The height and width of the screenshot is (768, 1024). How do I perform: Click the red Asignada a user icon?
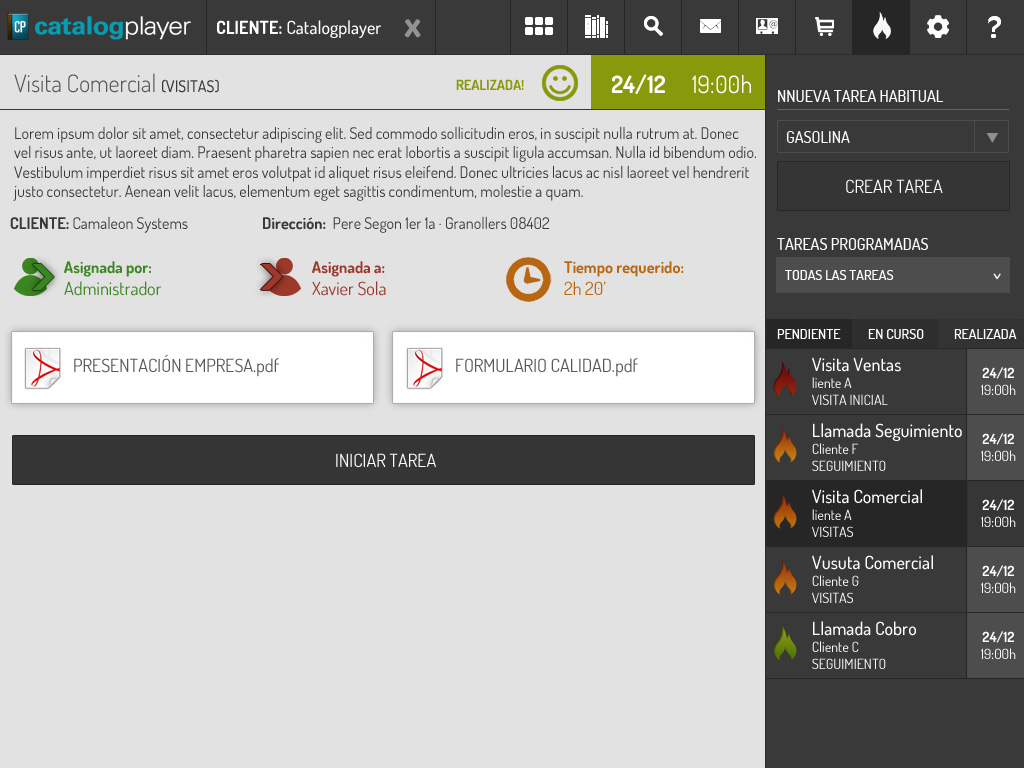tap(280, 278)
